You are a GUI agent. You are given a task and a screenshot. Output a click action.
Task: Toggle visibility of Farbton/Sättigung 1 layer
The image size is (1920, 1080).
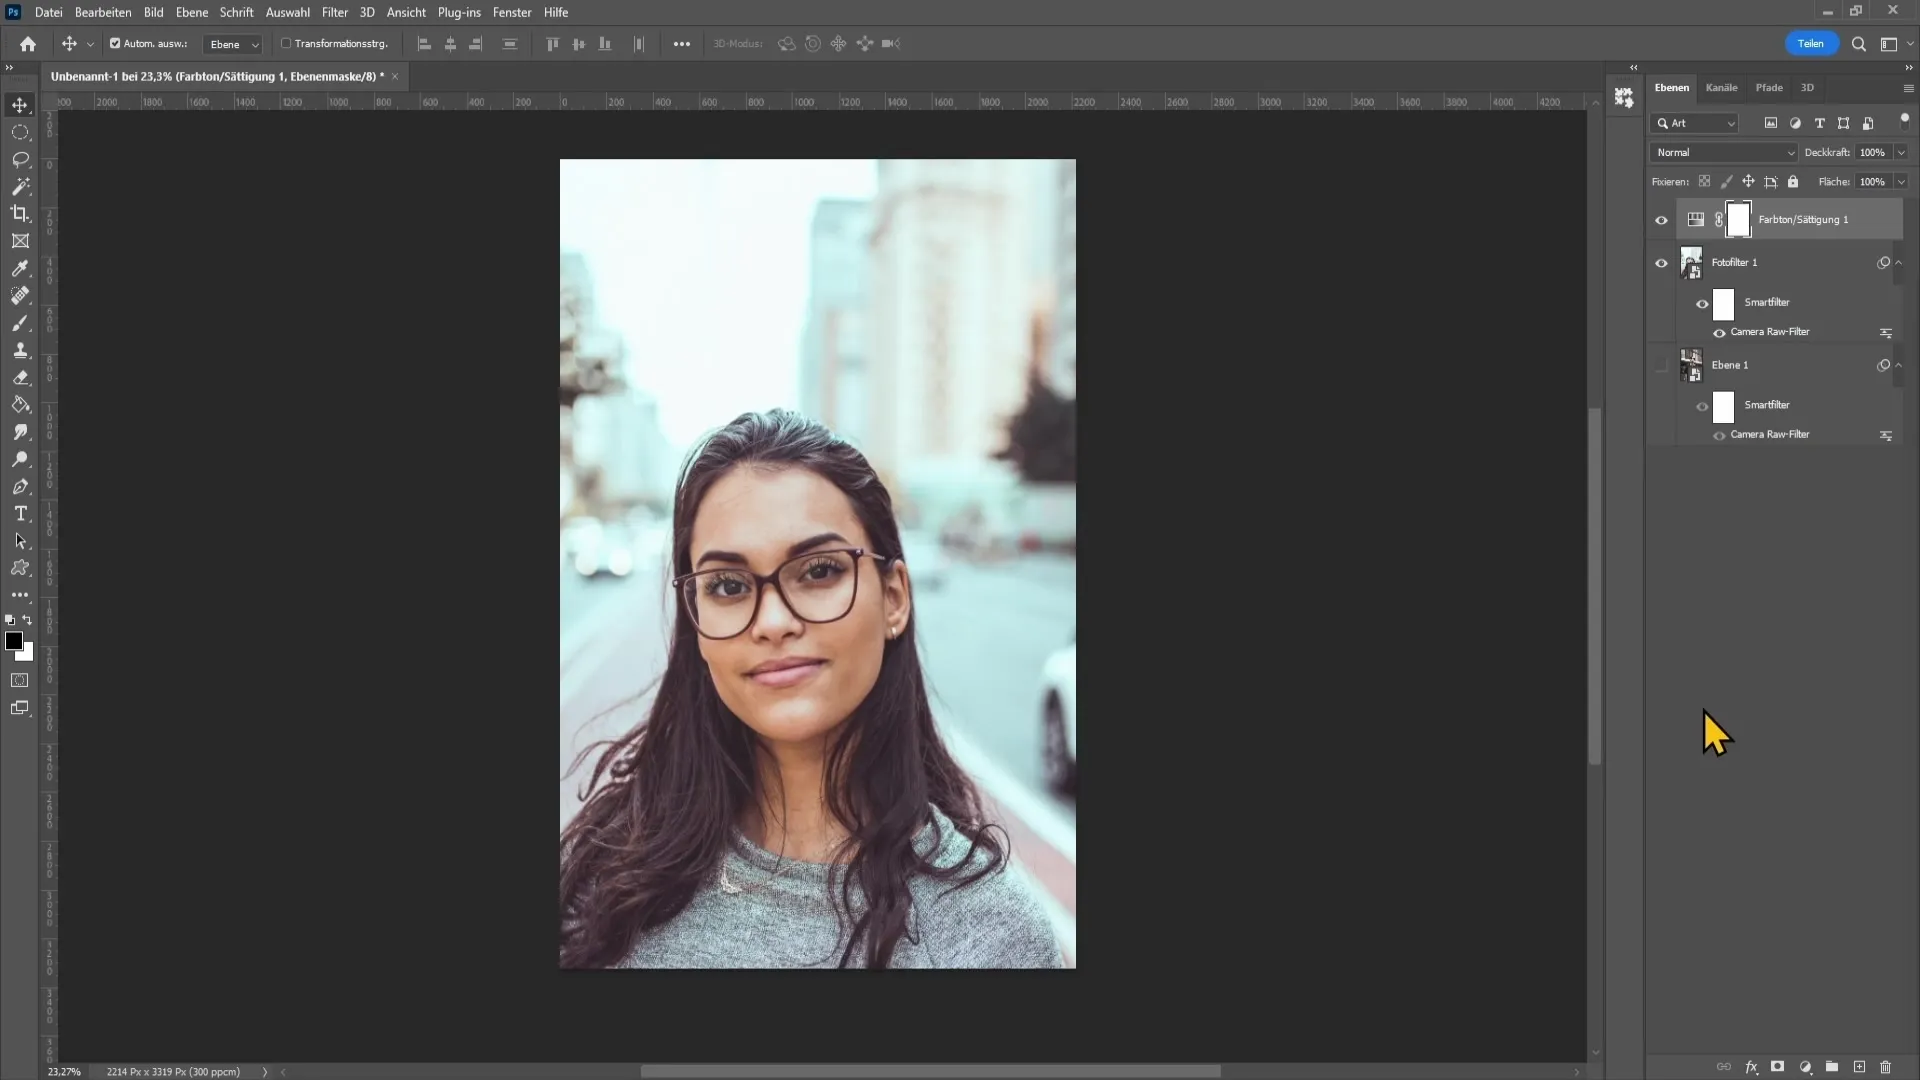click(x=1662, y=219)
